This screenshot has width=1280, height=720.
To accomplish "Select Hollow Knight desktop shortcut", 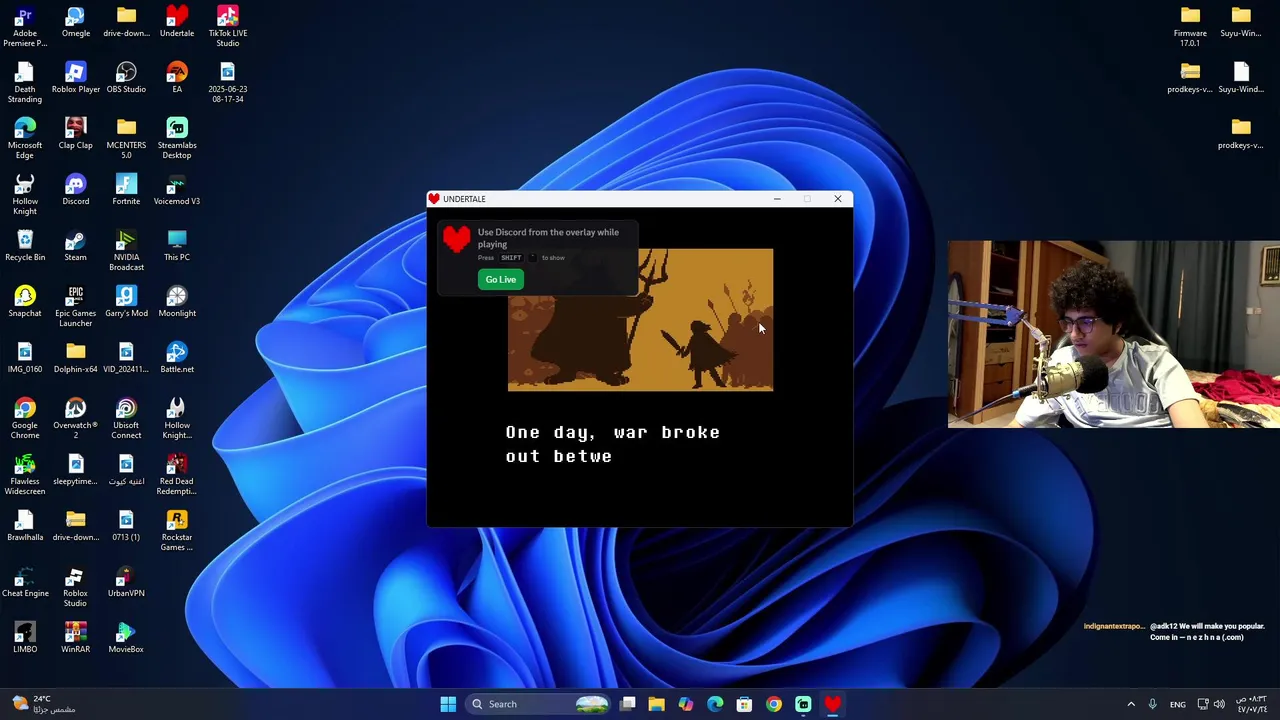I will [25, 195].
